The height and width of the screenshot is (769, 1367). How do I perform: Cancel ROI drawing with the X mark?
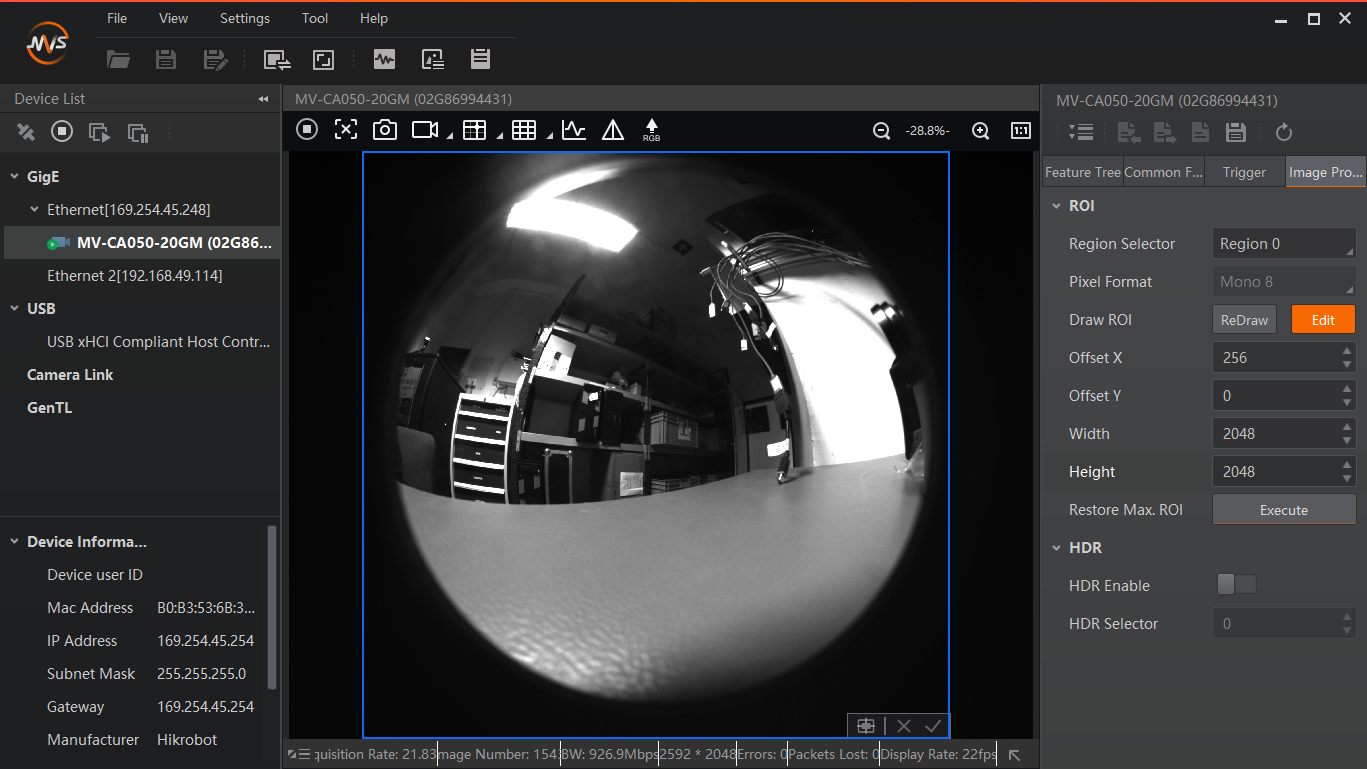coord(903,725)
